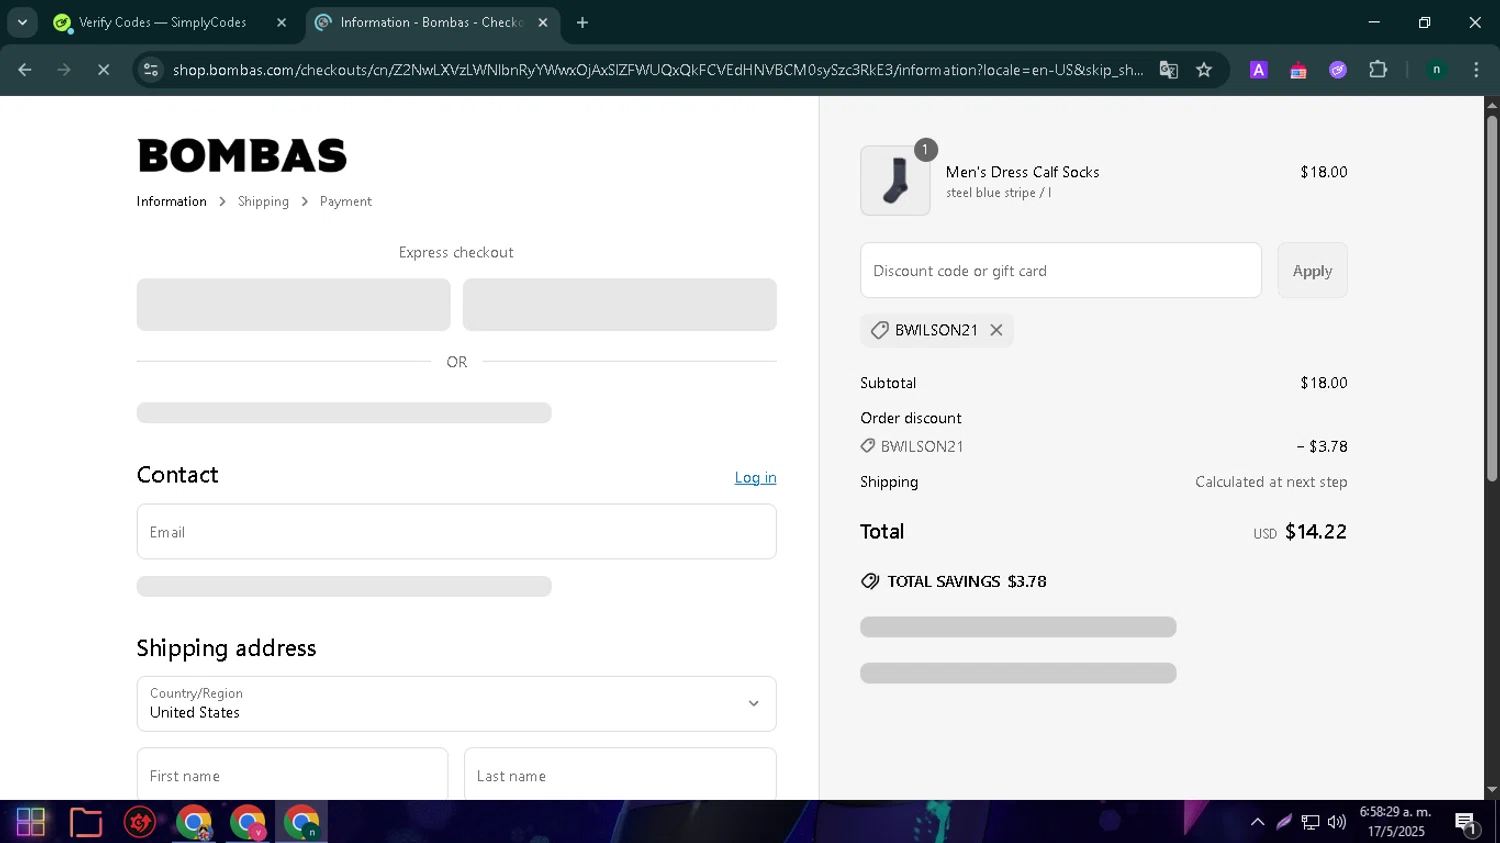Click the Apply discount button

pos(1311,271)
